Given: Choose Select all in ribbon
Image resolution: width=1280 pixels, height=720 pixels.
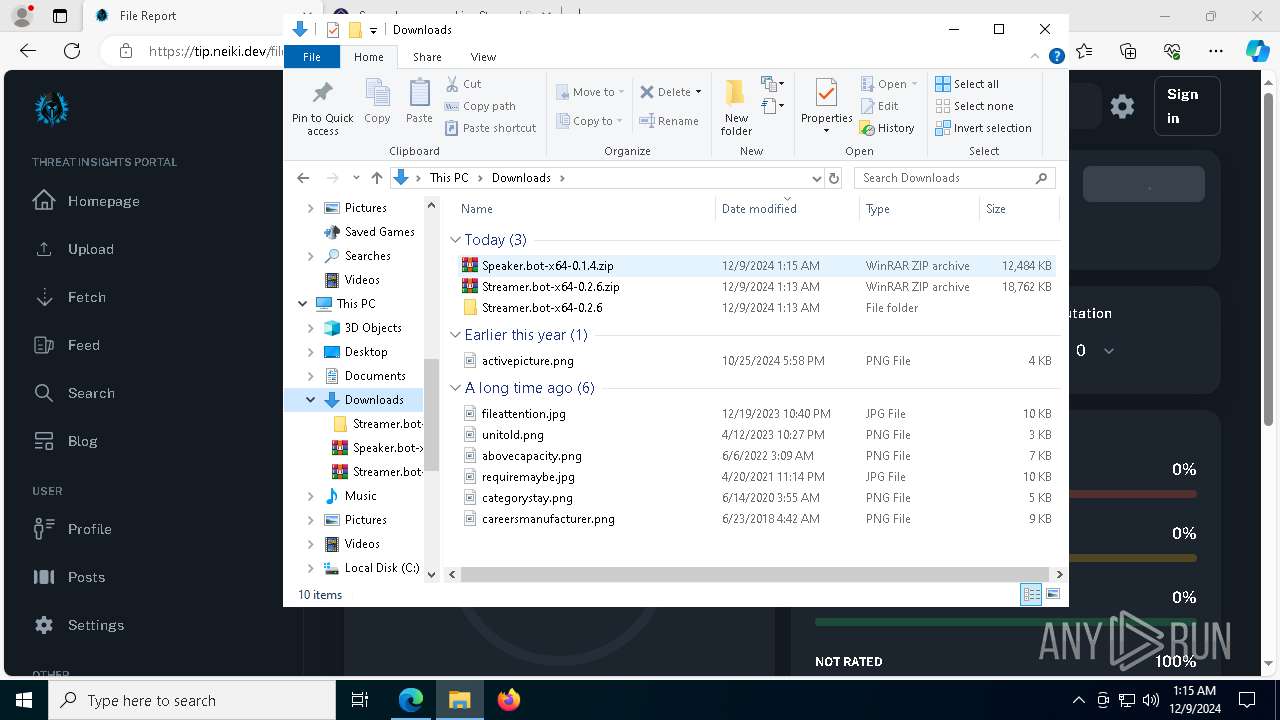Looking at the screenshot, I should coord(967,84).
